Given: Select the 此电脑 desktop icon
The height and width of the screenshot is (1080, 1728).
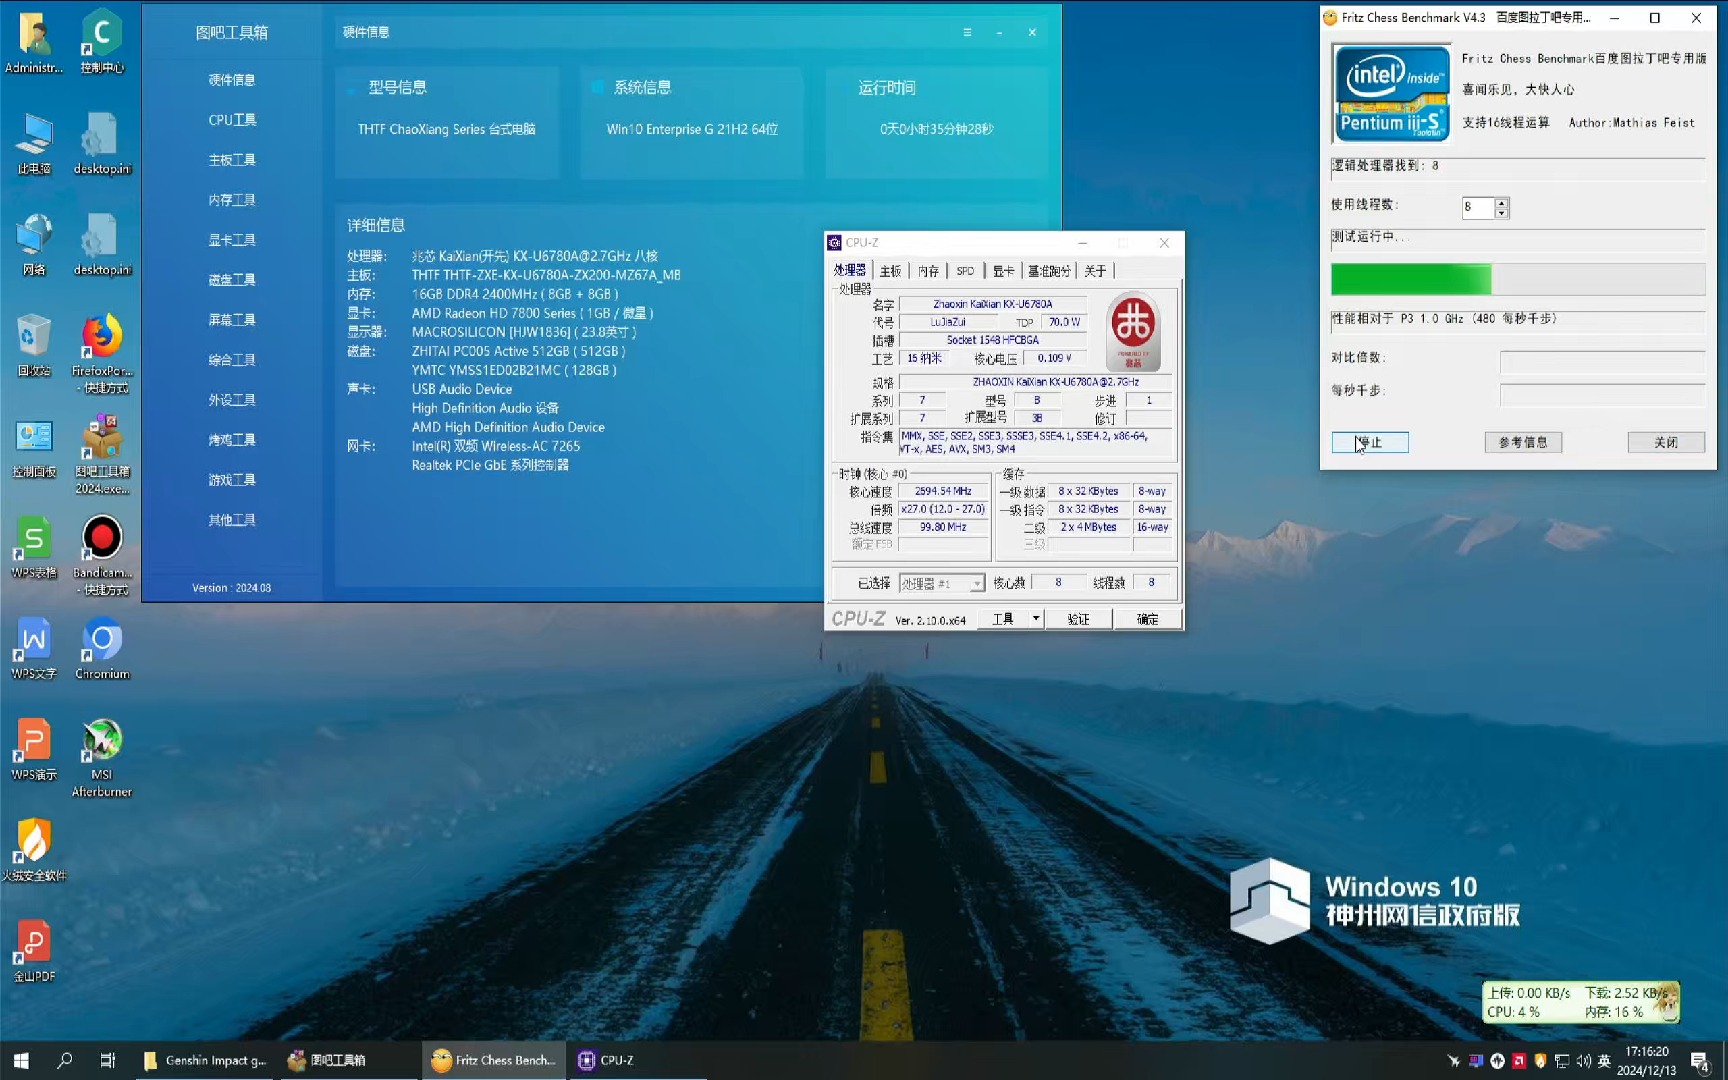Looking at the screenshot, I should point(34,143).
